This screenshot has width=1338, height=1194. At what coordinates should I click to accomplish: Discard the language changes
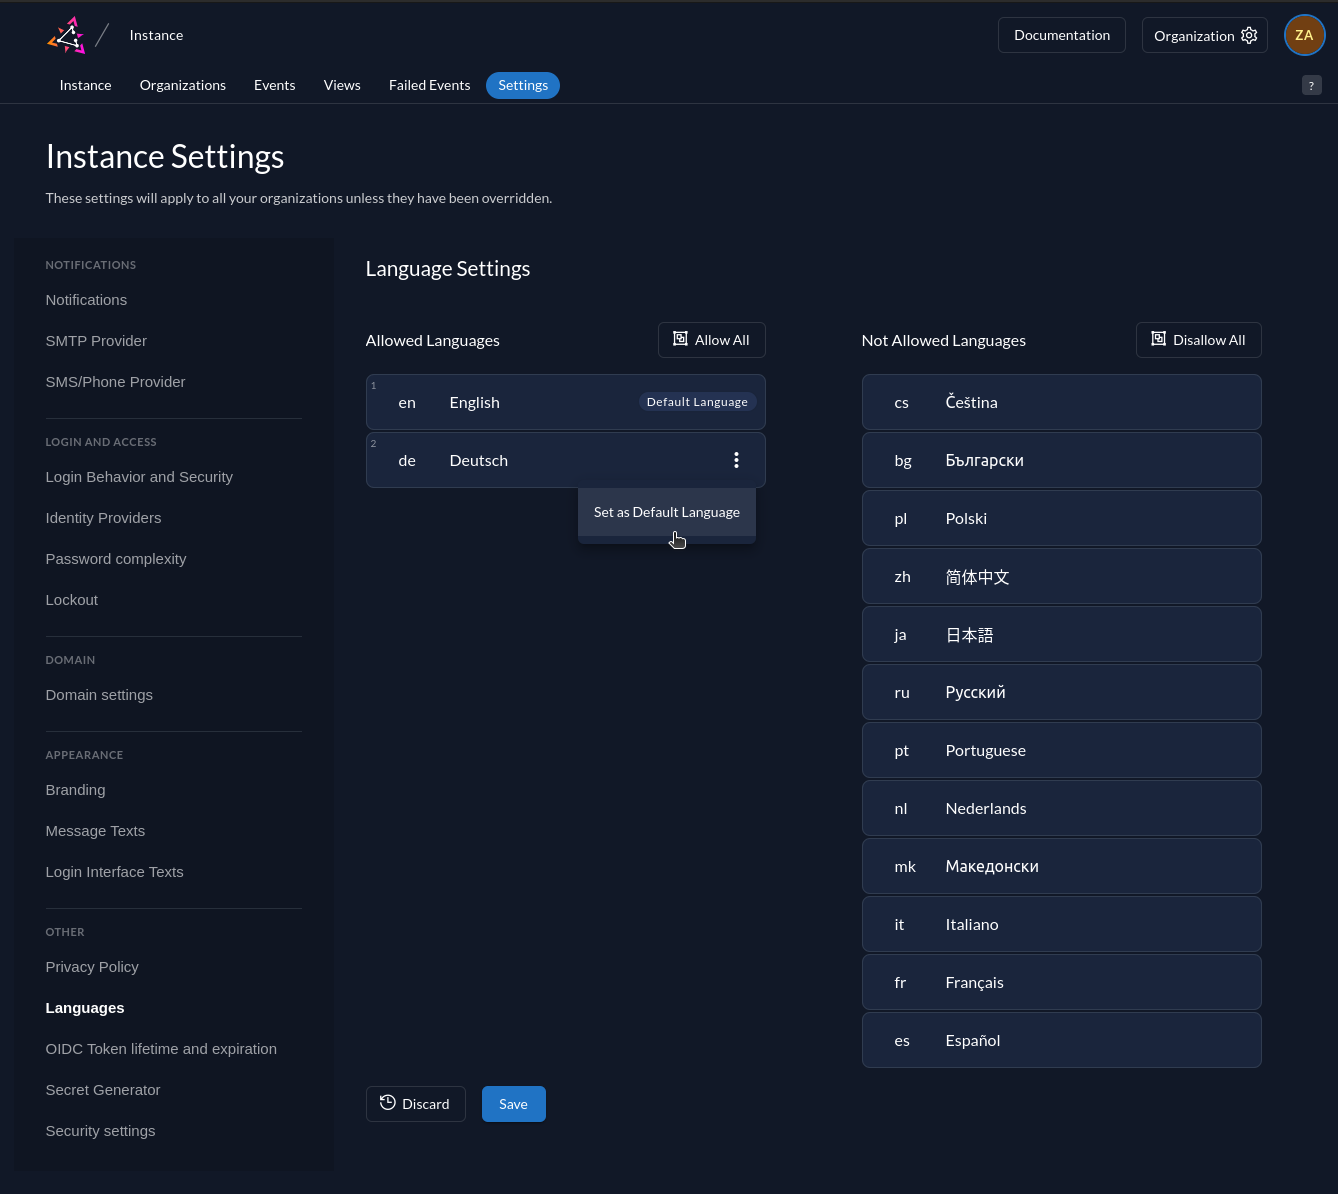(415, 1104)
